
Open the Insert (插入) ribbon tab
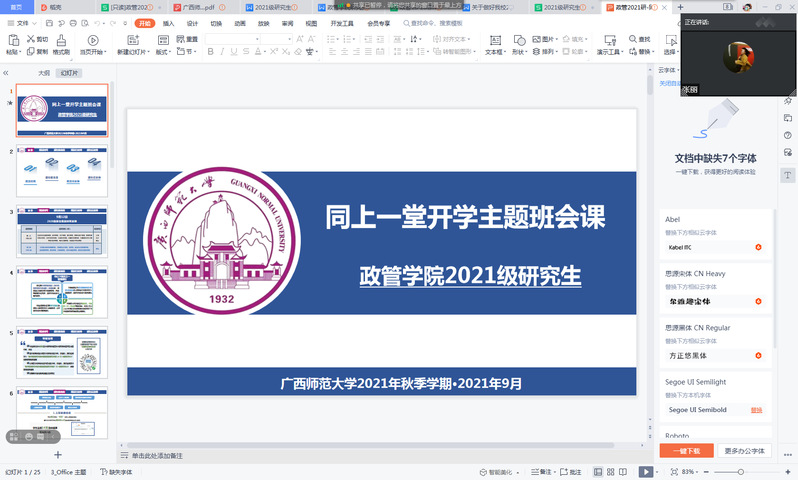click(x=168, y=23)
